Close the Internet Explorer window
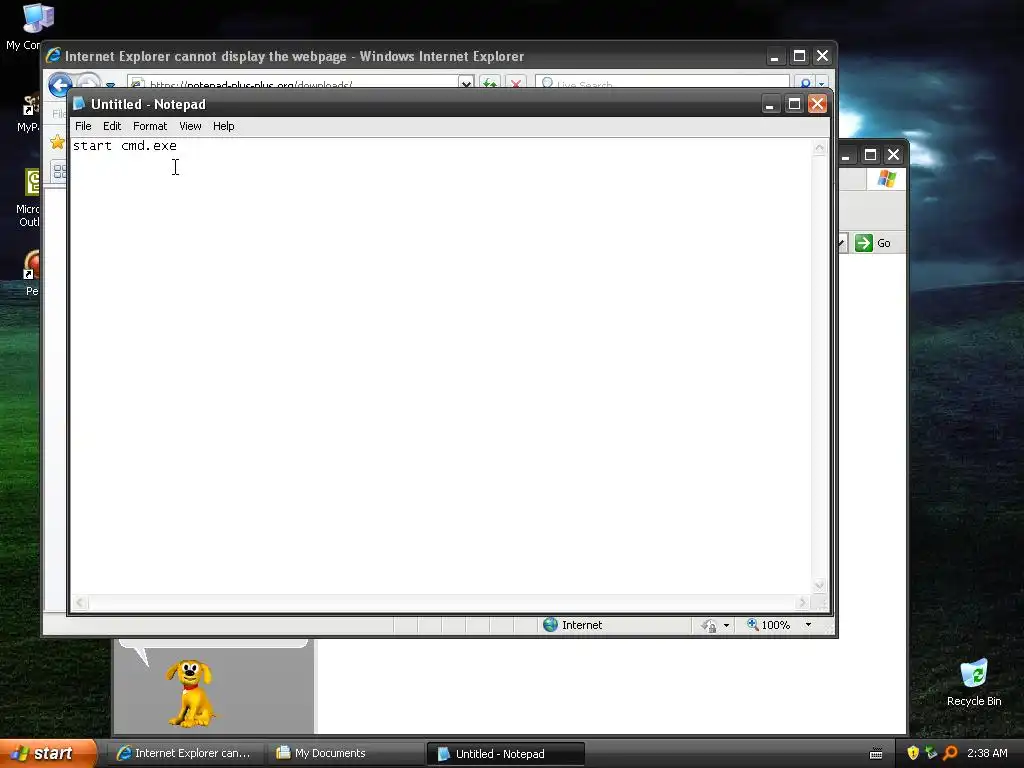Viewport: 1024px width, 768px height. pyautogui.click(x=822, y=56)
